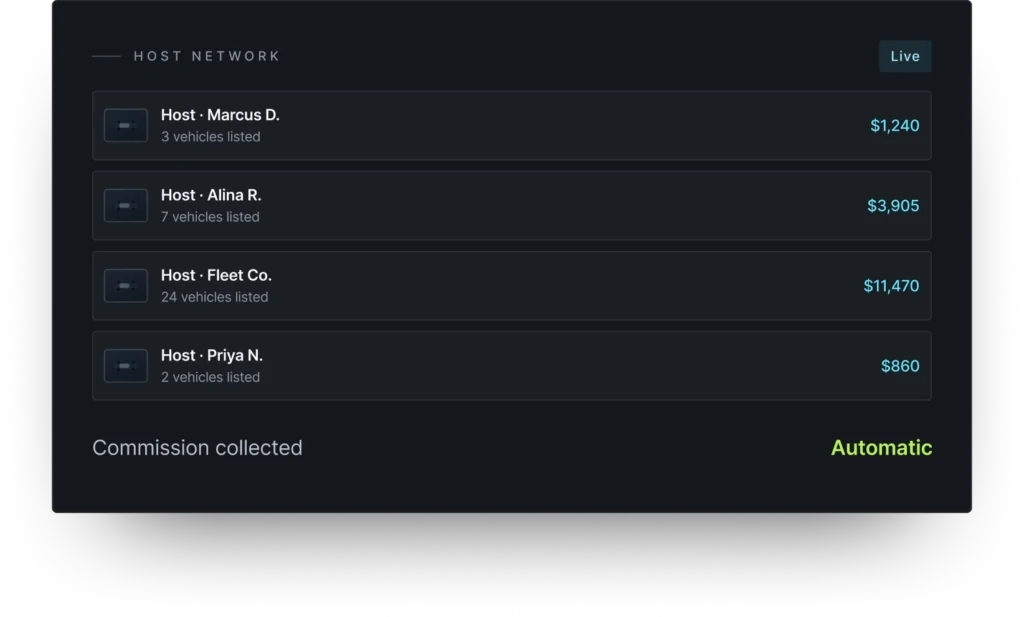
Task: Select the Host · Fleet Co. name
Action: click(x=216, y=275)
